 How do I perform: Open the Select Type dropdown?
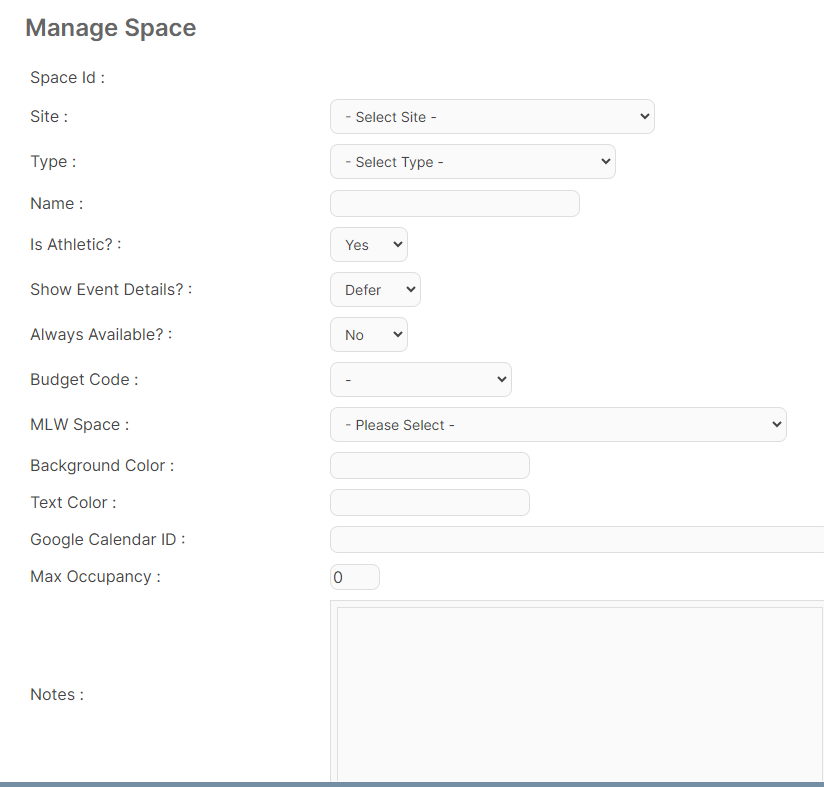[472, 162]
